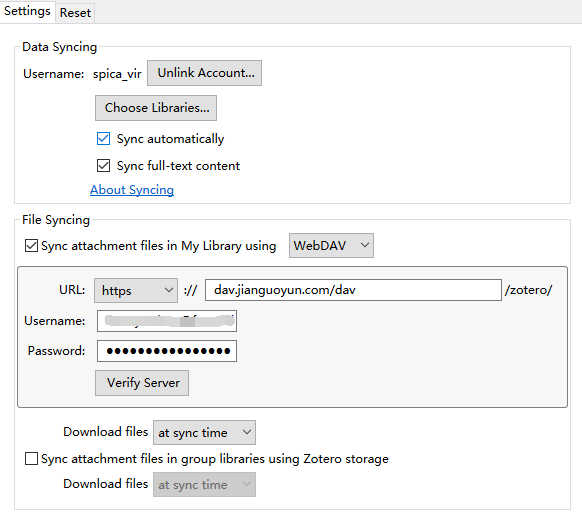Click the Verify Server button
This screenshot has width=582, height=513.
pos(142,383)
